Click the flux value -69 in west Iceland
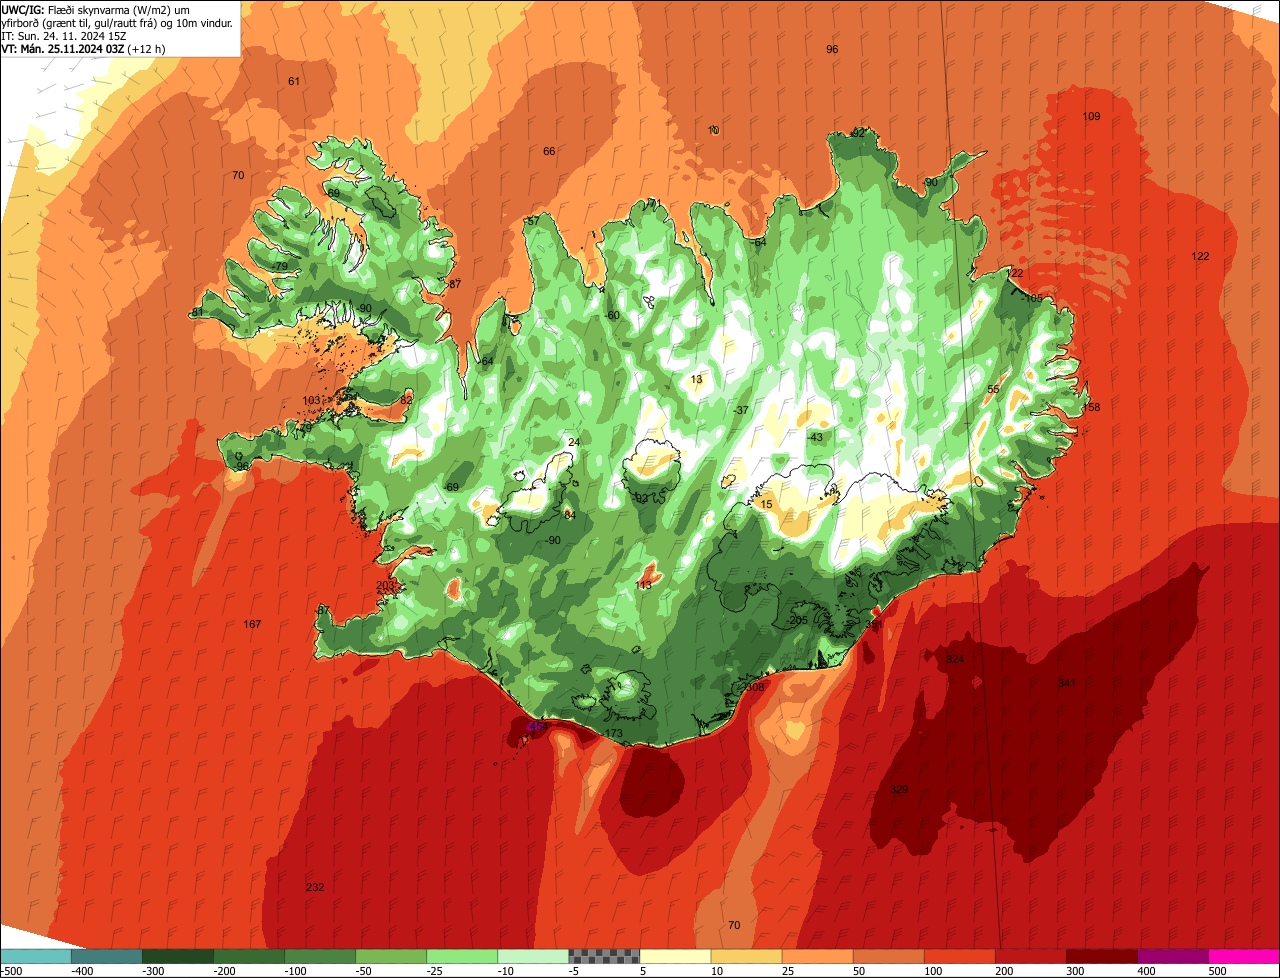The height and width of the screenshot is (978, 1280). (x=451, y=487)
